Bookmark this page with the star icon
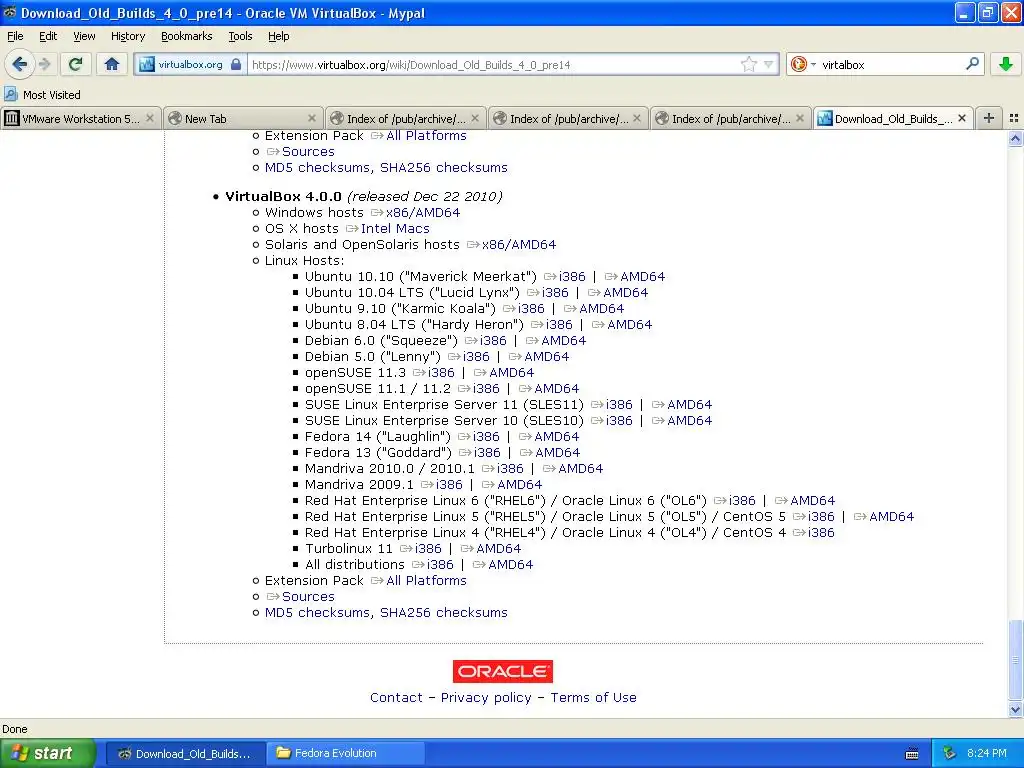Screen dimensions: 1024x768 point(748,64)
